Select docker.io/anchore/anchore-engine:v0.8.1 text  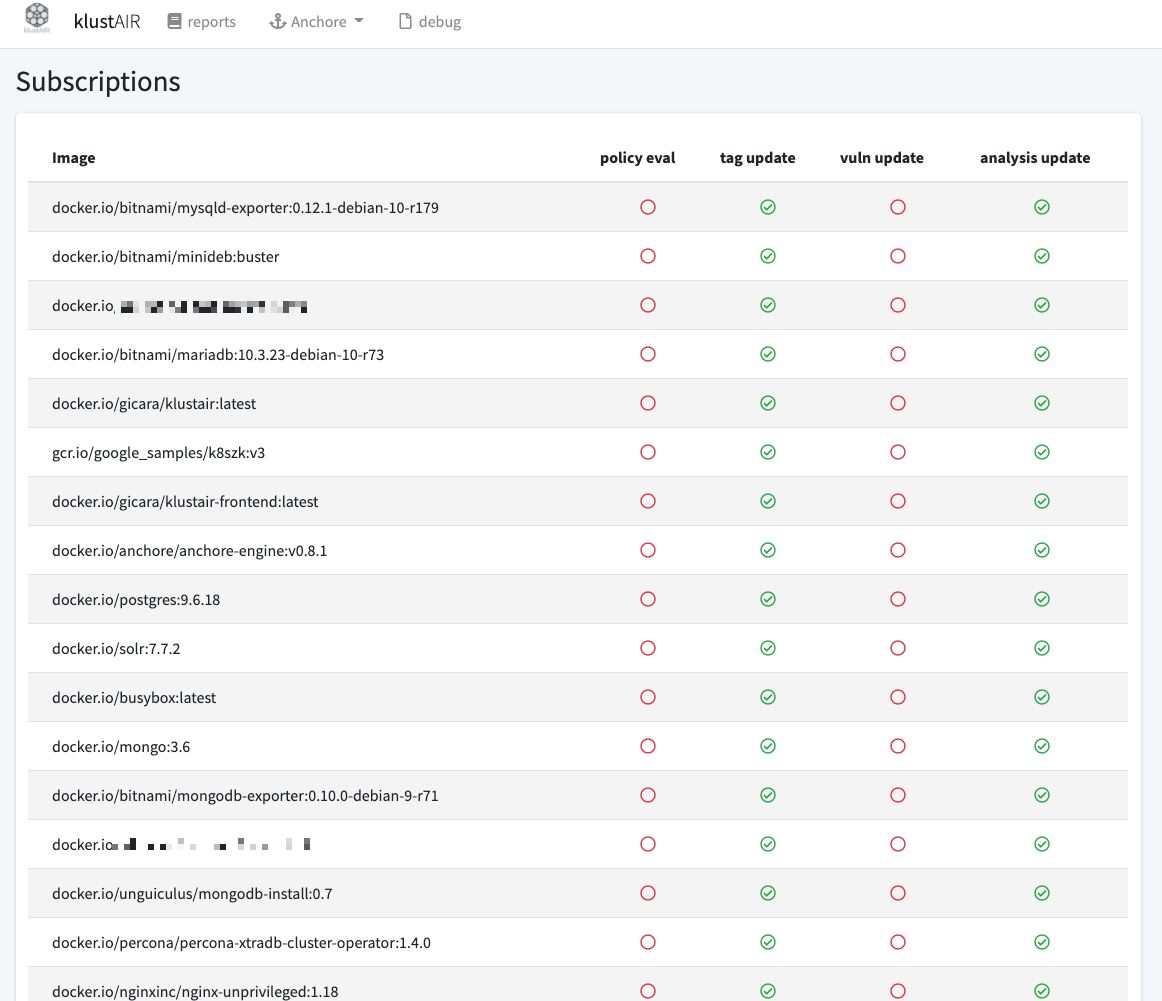(x=189, y=551)
